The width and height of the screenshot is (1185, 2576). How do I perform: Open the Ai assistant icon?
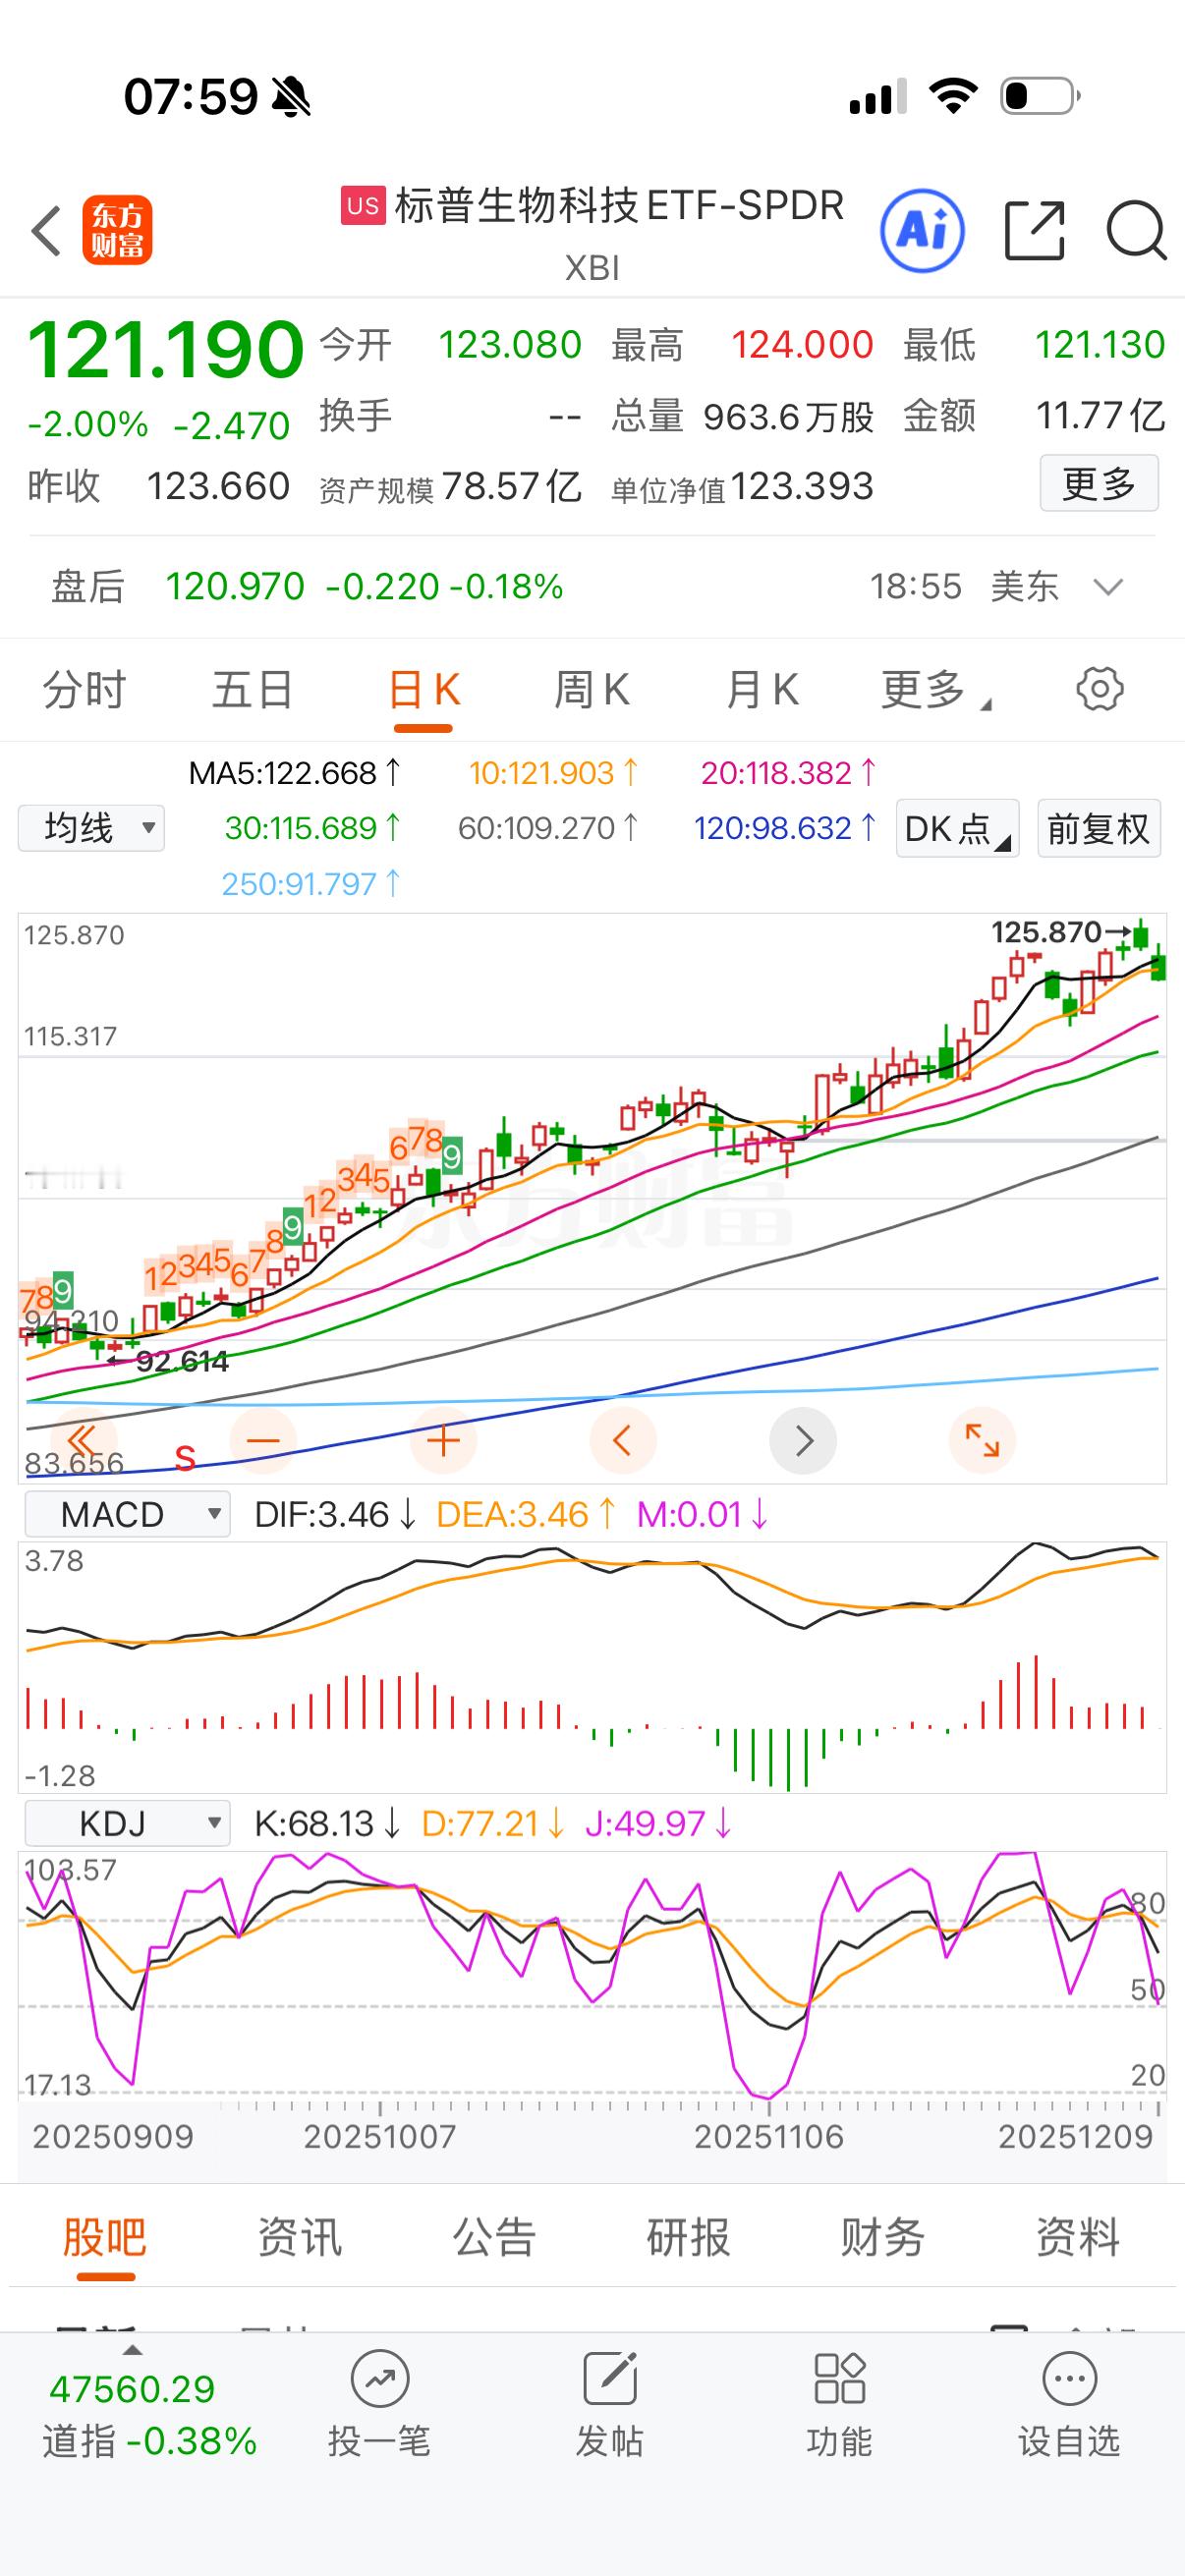(x=922, y=231)
